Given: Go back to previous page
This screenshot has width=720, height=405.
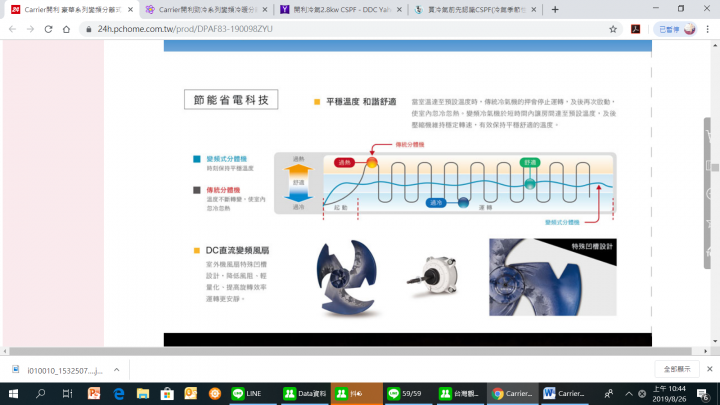Looking at the screenshot, I should point(12,29).
